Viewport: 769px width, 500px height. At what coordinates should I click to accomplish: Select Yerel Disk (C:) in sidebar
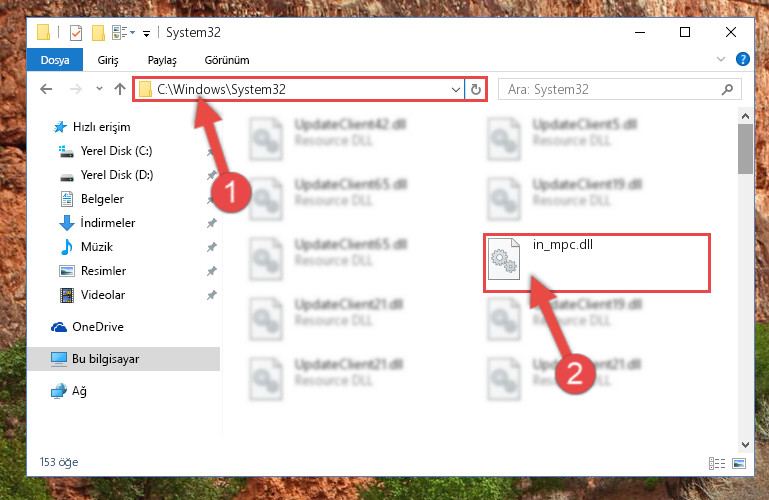pyautogui.click(x=116, y=150)
